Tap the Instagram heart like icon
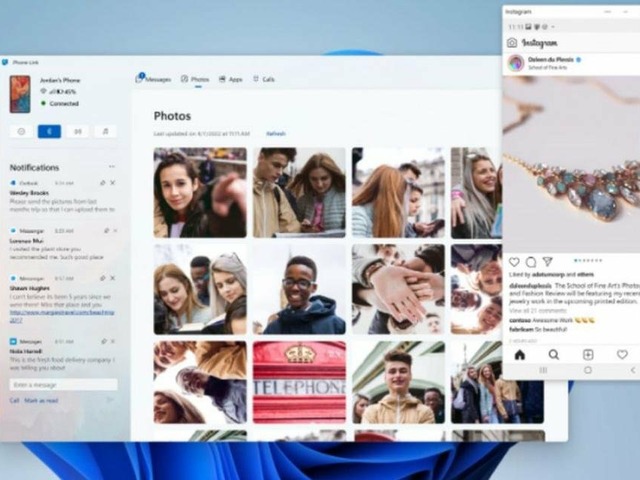 coord(514,262)
